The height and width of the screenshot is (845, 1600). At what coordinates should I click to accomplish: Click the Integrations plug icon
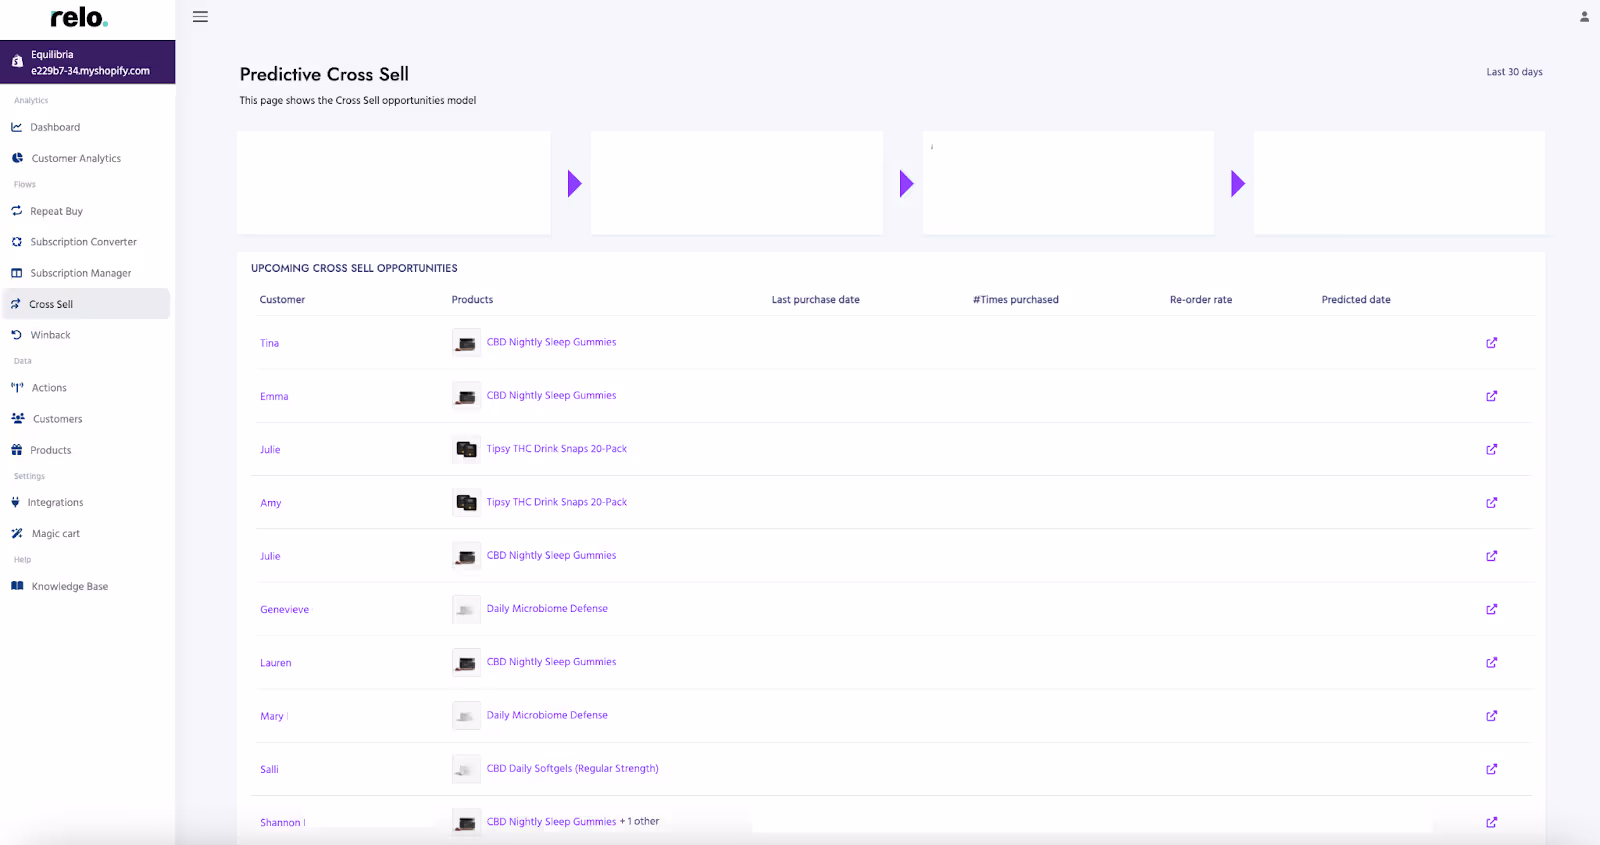coord(15,502)
